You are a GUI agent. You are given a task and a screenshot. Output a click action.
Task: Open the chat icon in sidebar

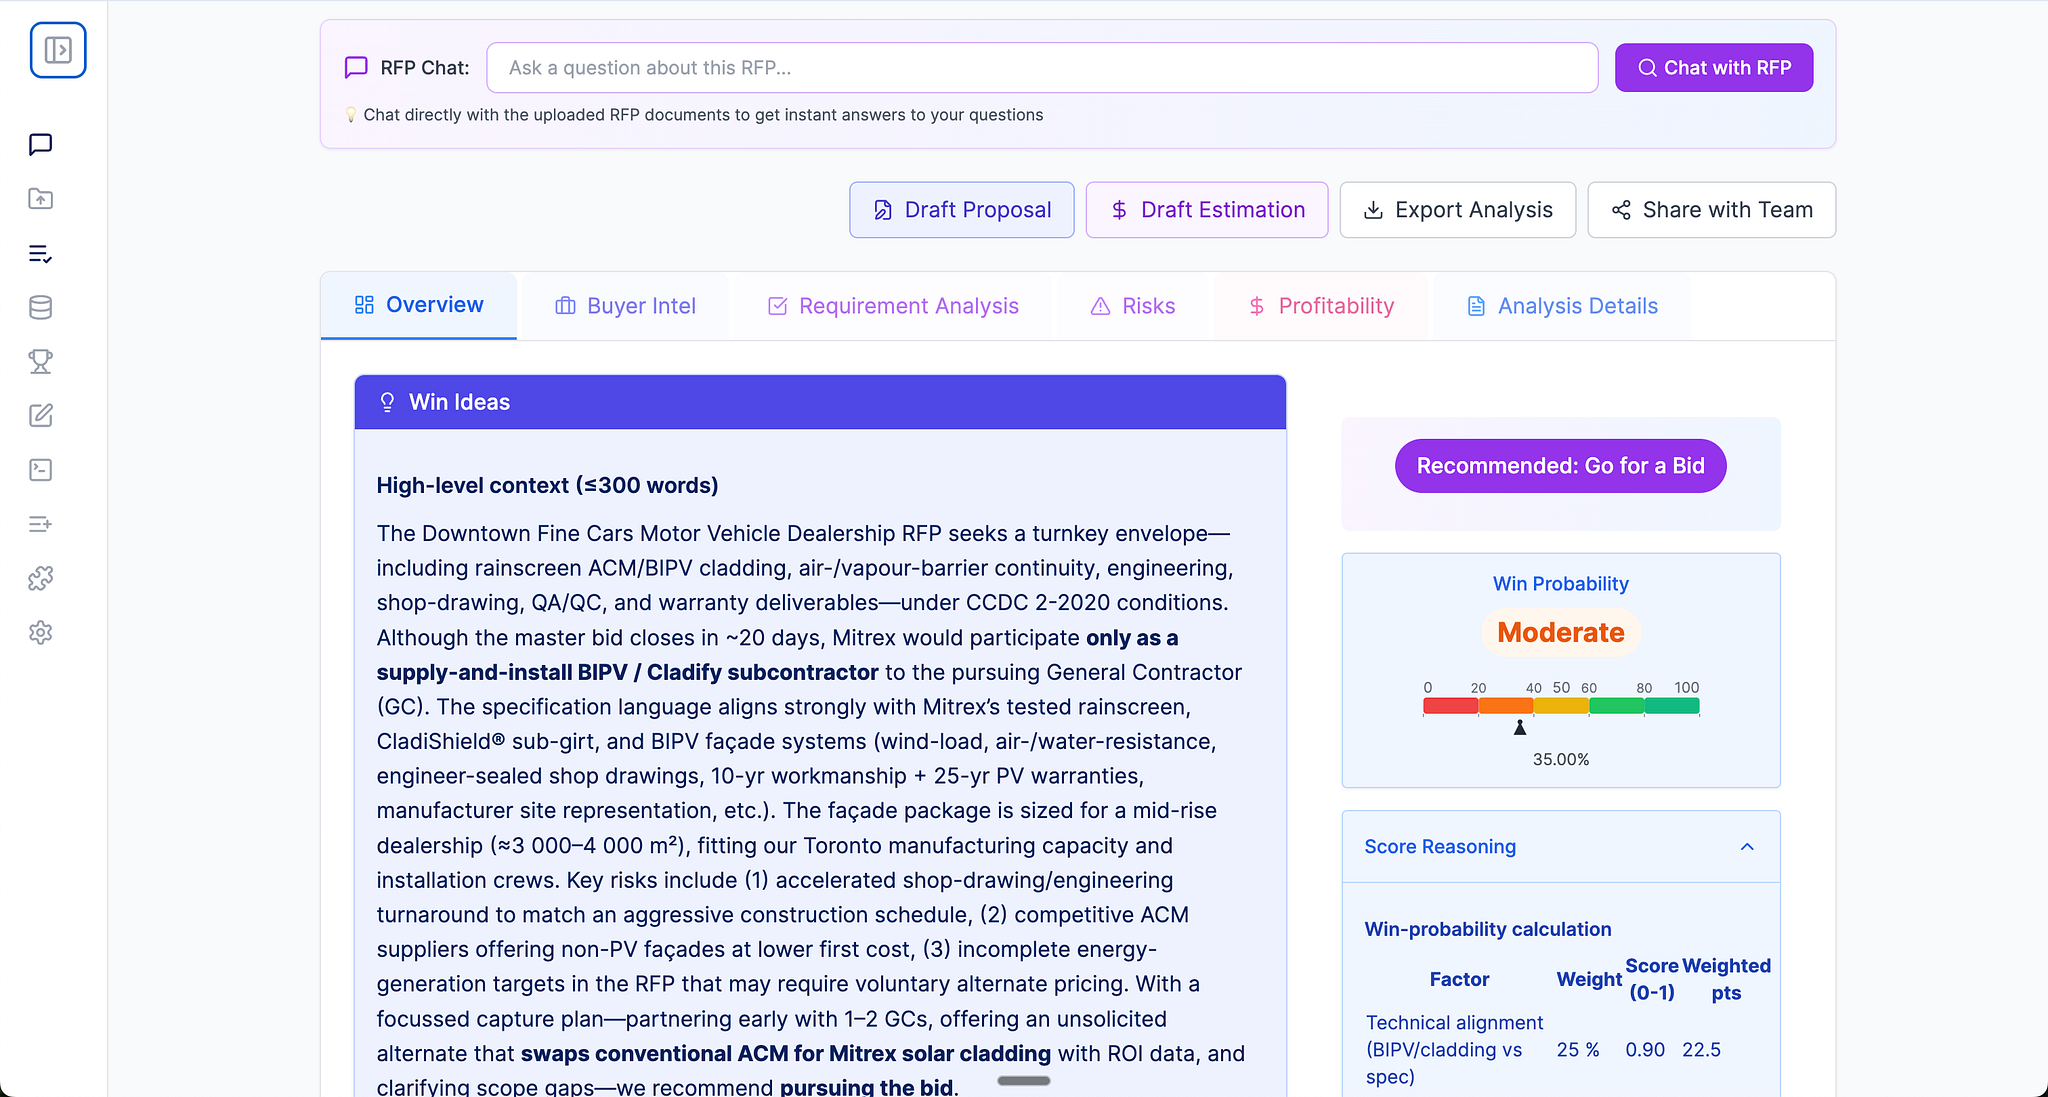coord(41,145)
